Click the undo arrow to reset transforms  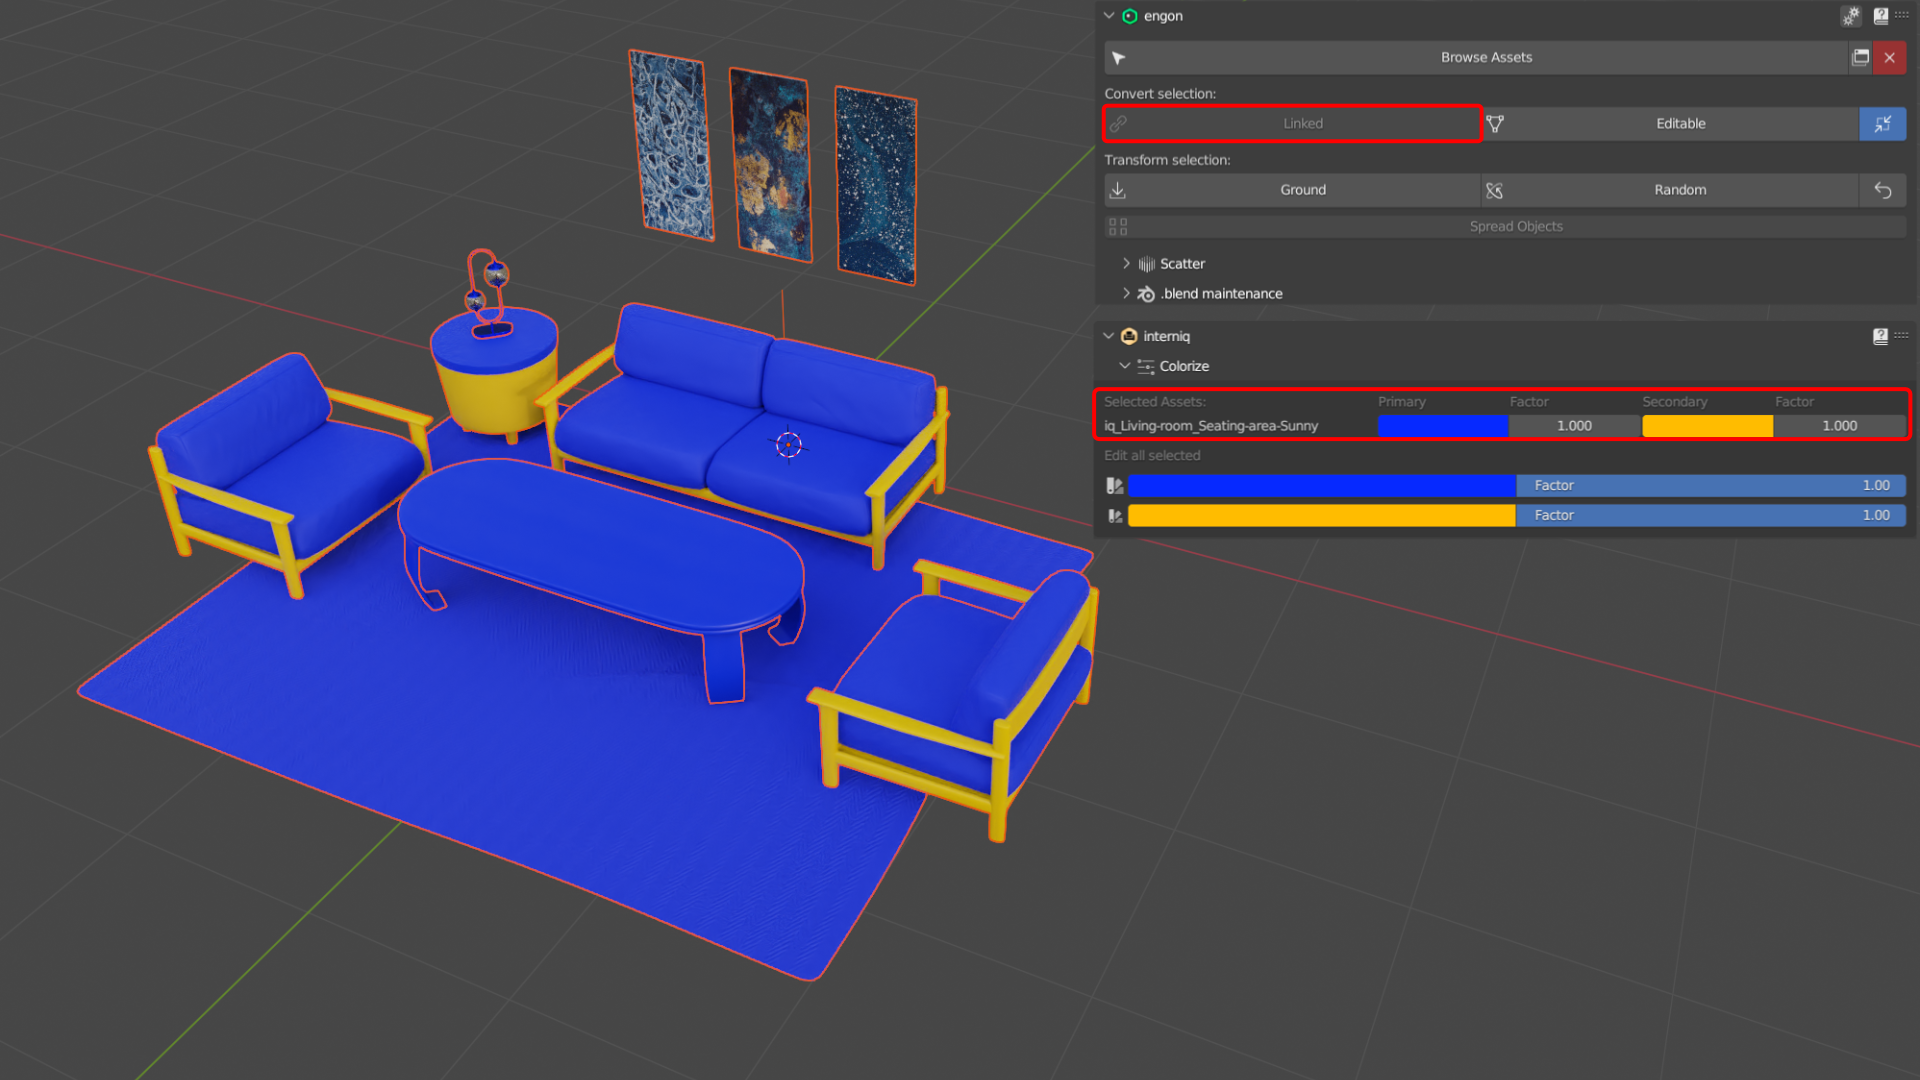pos(1883,190)
